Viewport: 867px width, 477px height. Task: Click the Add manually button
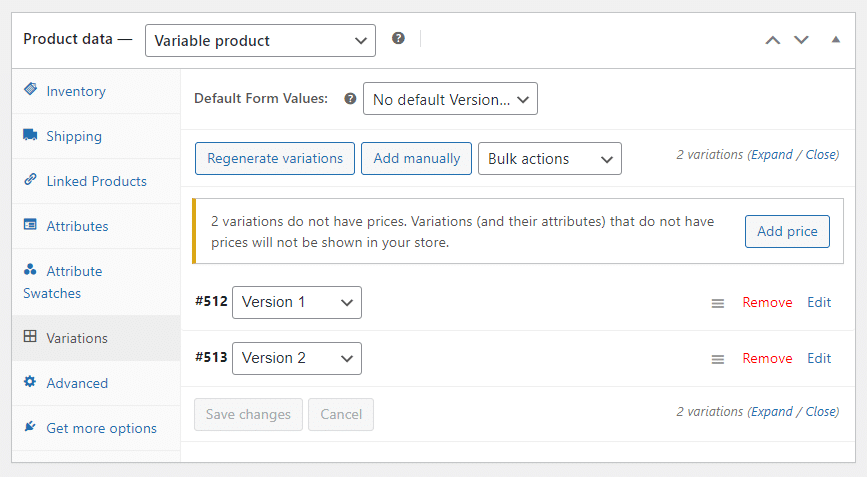[416, 159]
